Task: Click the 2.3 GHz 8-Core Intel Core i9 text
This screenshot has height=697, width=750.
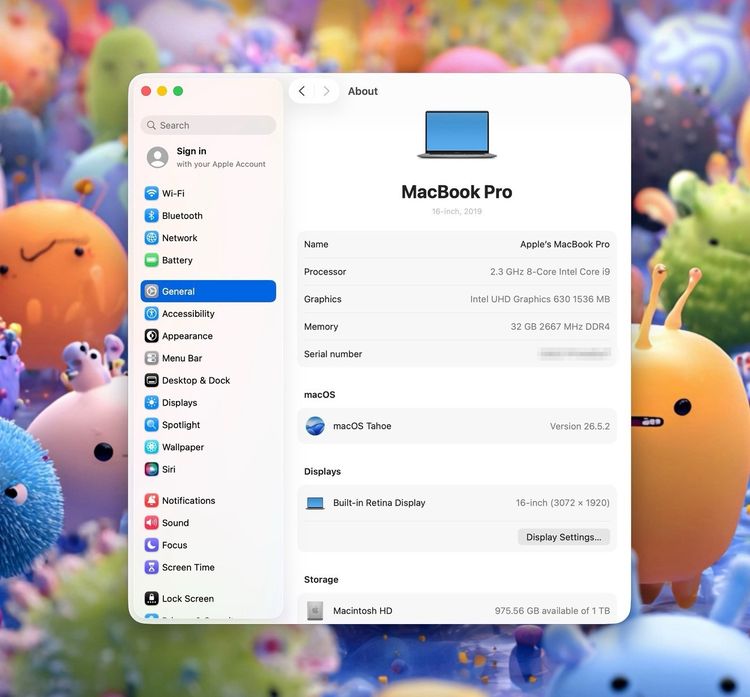Action: 550,272
